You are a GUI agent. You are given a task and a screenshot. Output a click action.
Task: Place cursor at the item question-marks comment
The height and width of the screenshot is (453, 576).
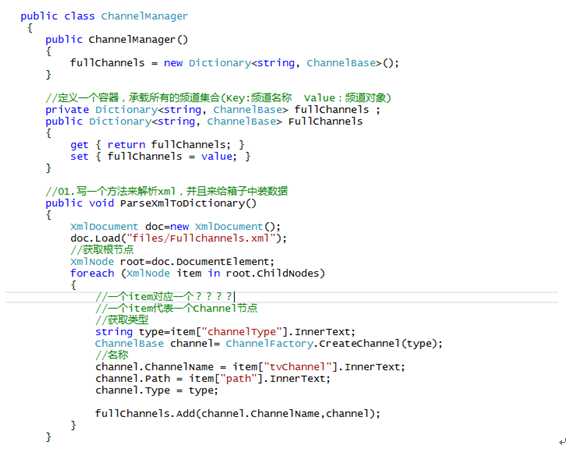tap(165, 296)
